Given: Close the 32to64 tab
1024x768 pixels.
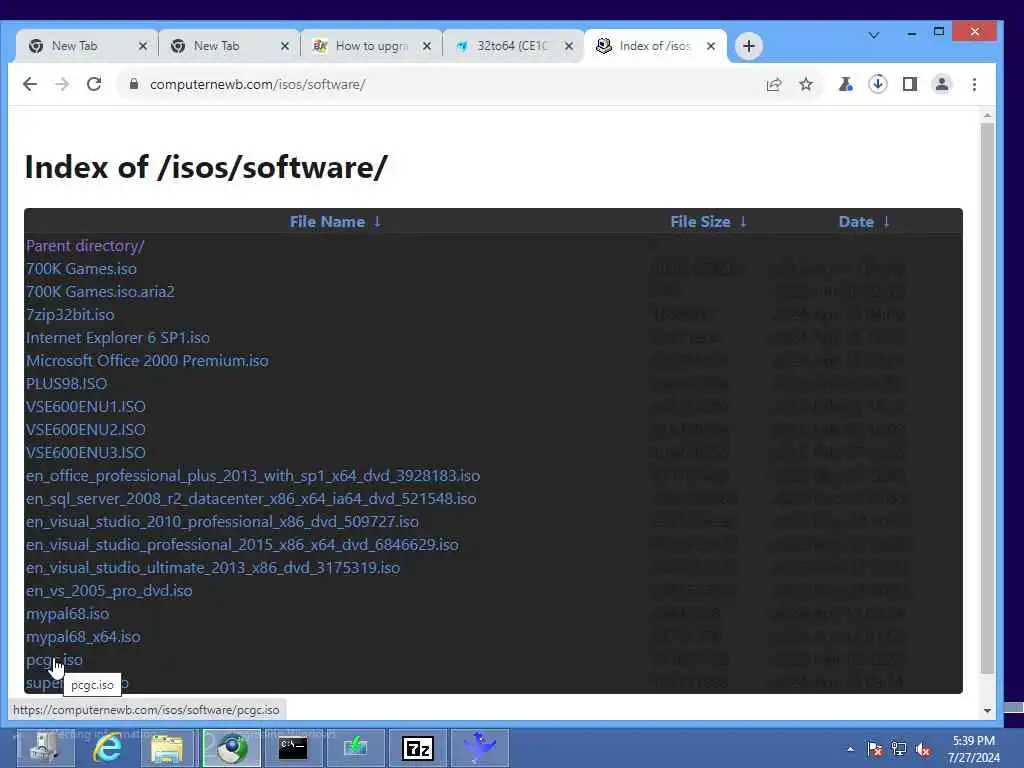Looking at the screenshot, I should [x=569, y=46].
